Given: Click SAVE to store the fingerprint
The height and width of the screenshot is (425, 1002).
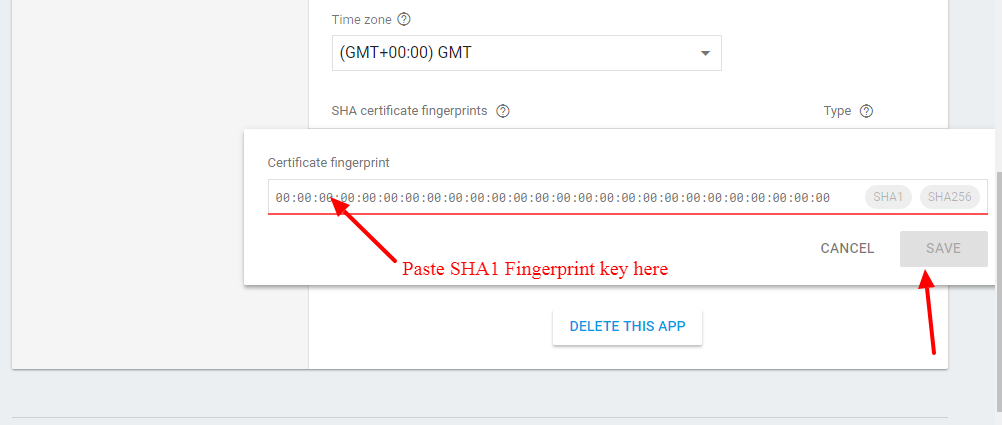Looking at the screenshot, I should 943,248.
